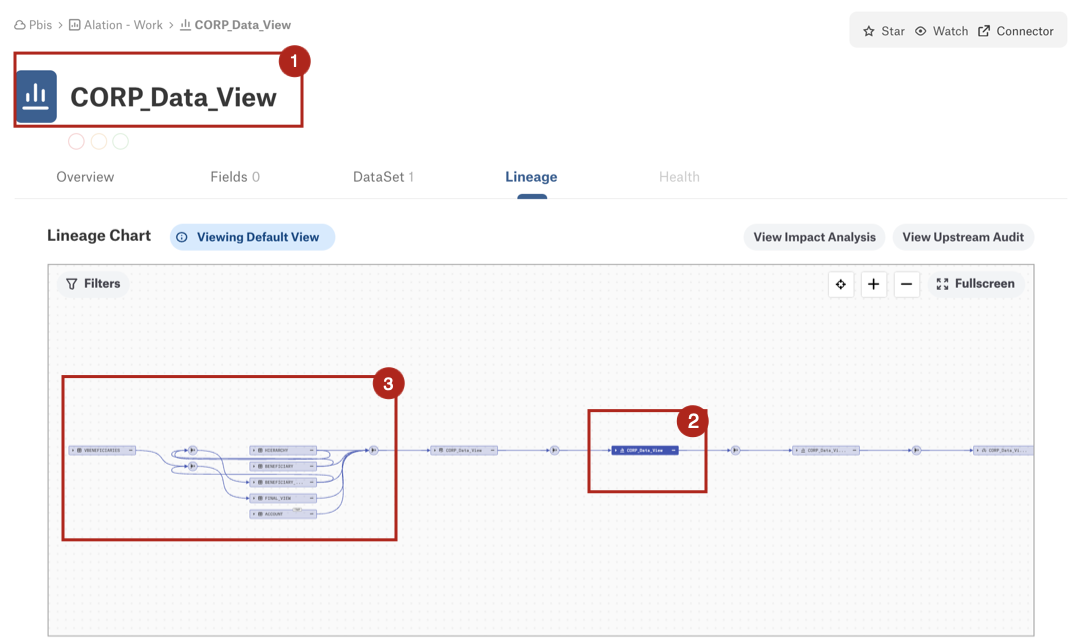Select the CORP_Data_View node after converging dataflow

(x=464, y=450)
